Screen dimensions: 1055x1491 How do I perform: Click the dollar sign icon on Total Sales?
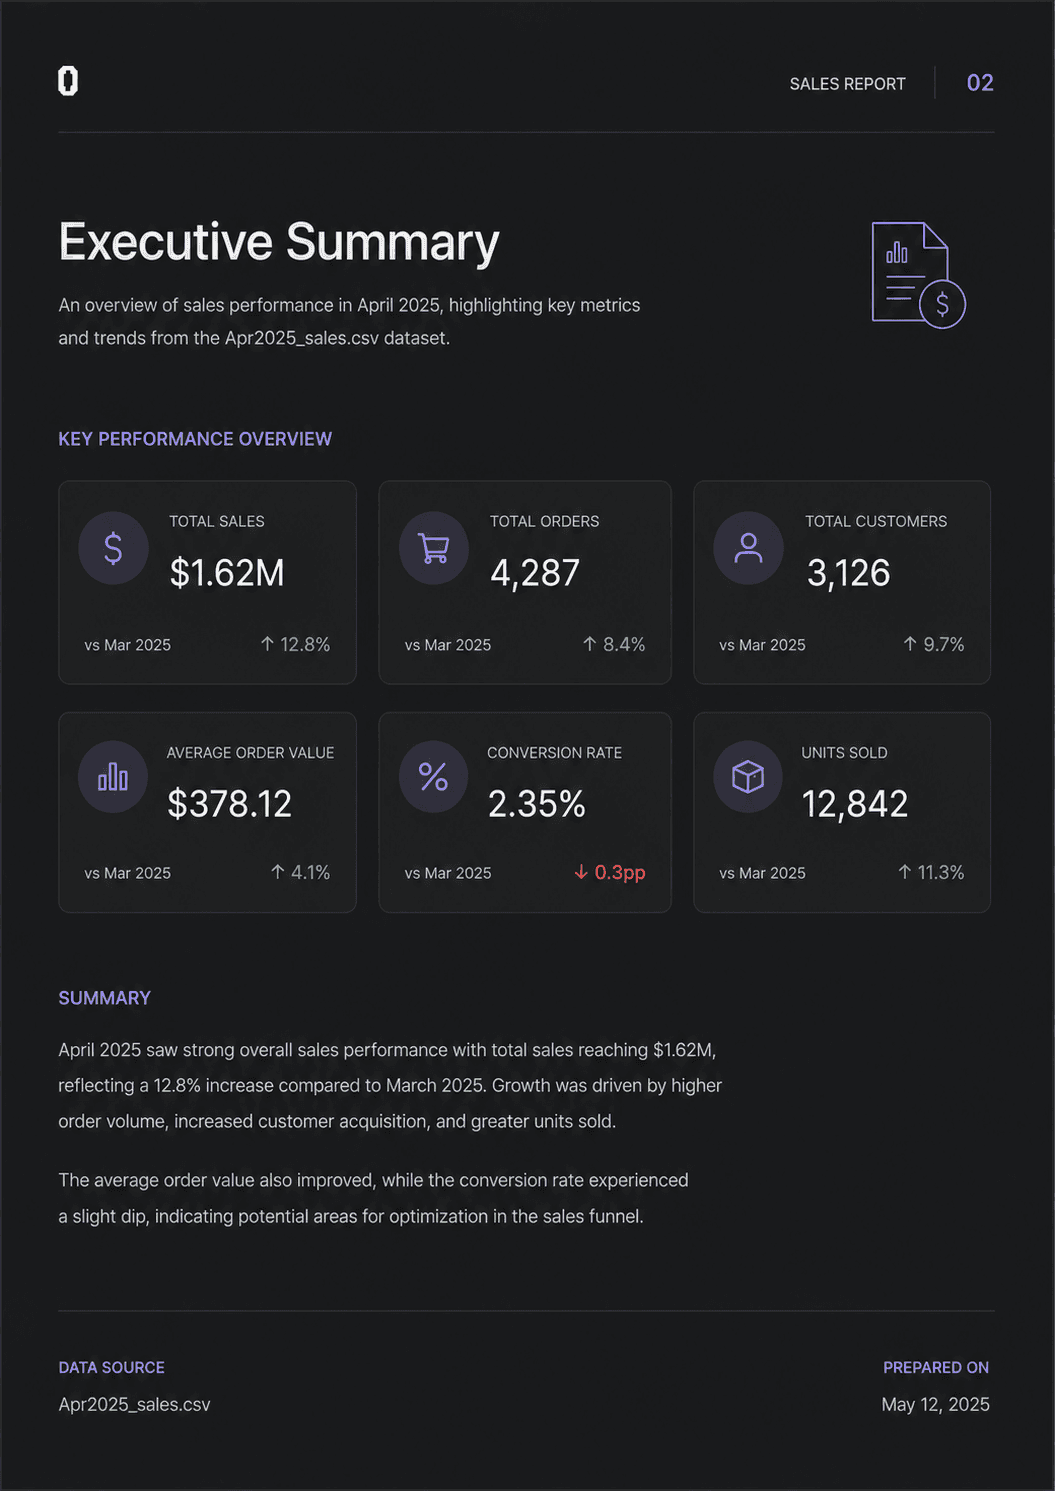(x=114, y=548)
